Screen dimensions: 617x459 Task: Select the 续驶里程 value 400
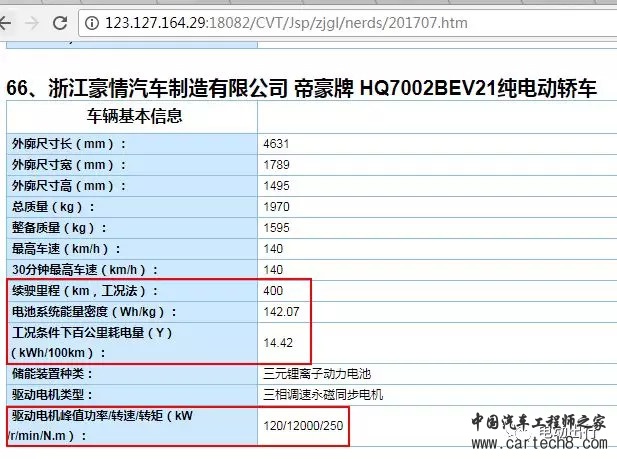[273, 291]
